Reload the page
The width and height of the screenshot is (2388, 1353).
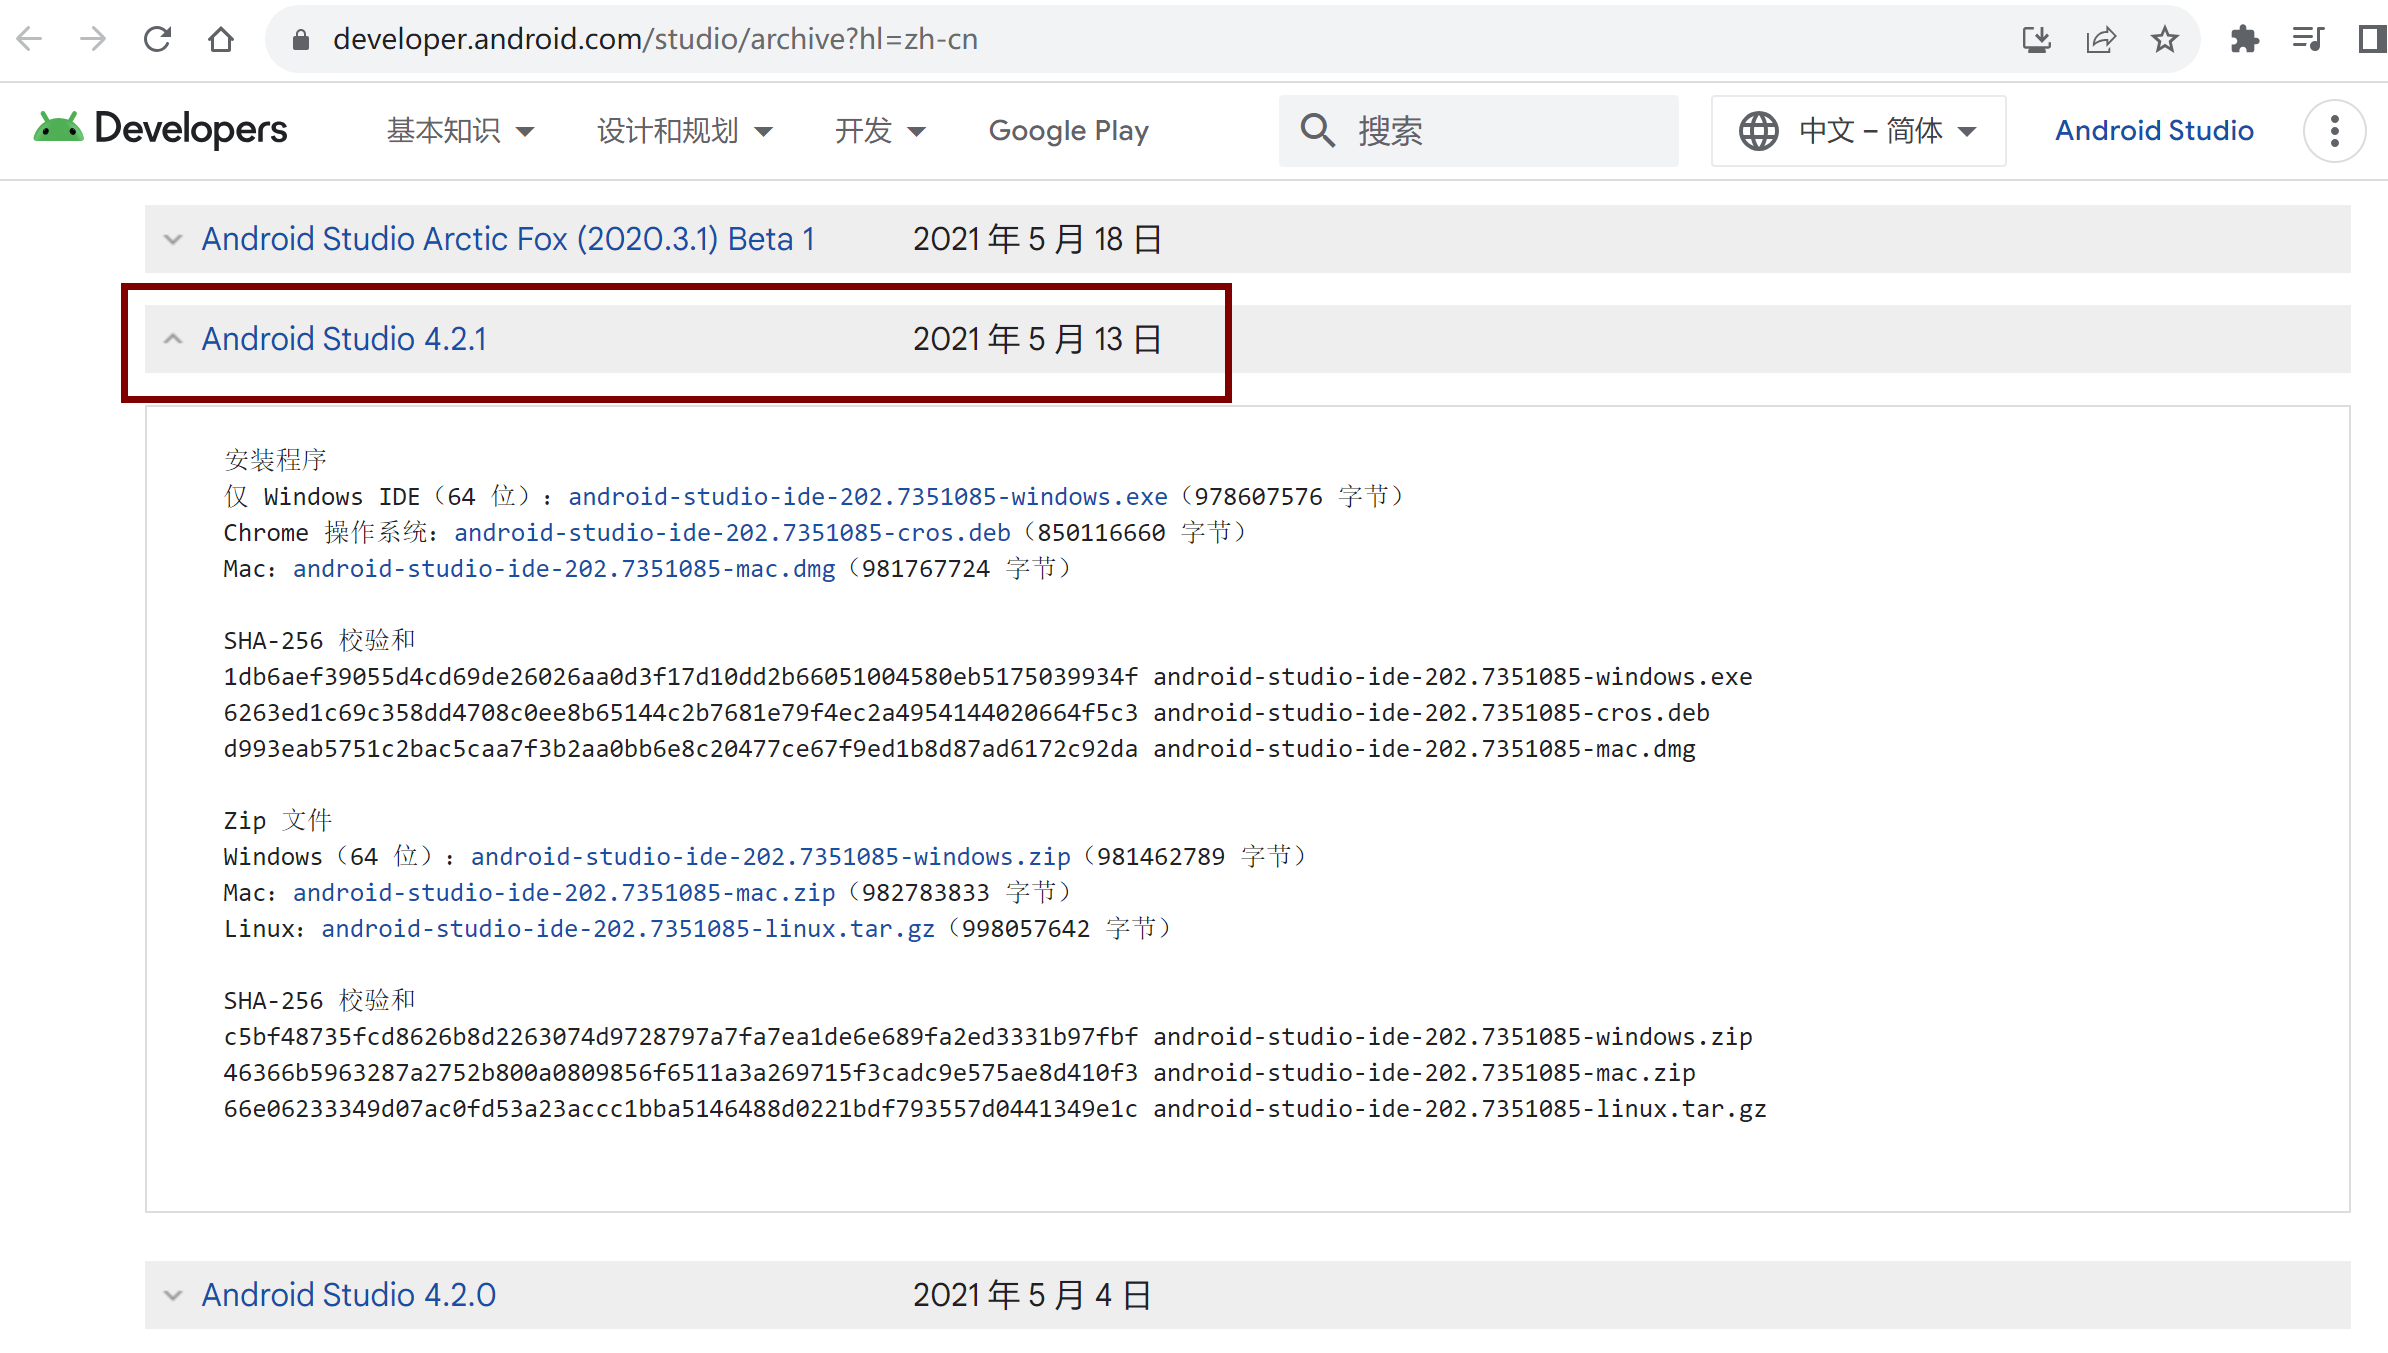tap(157, 39)
